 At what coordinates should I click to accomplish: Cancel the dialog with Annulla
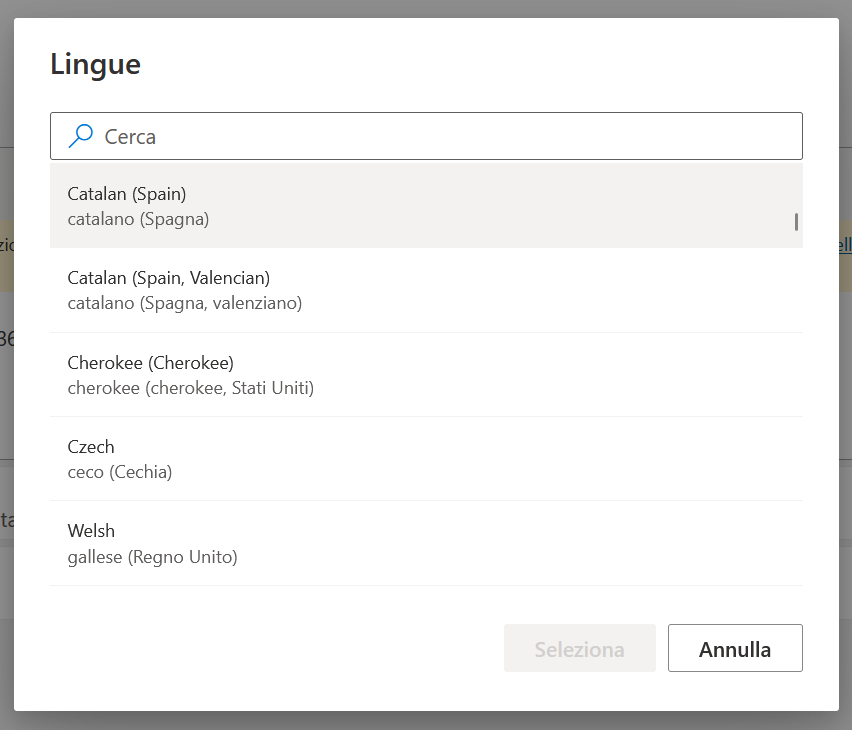coord(735,648)
